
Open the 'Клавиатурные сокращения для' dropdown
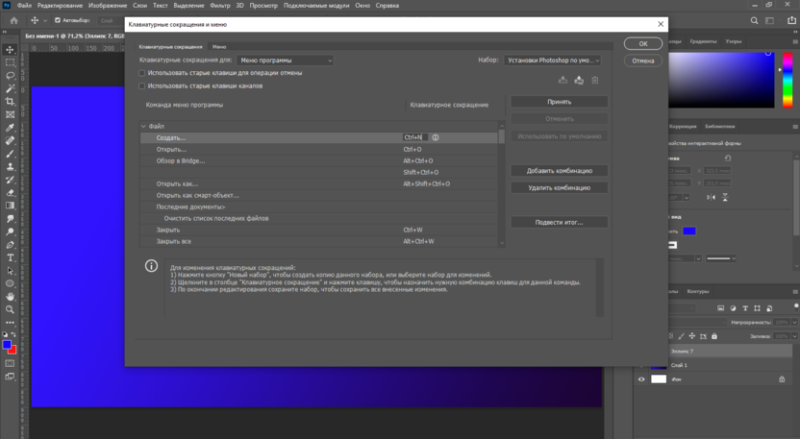click(x=285, y=60)
